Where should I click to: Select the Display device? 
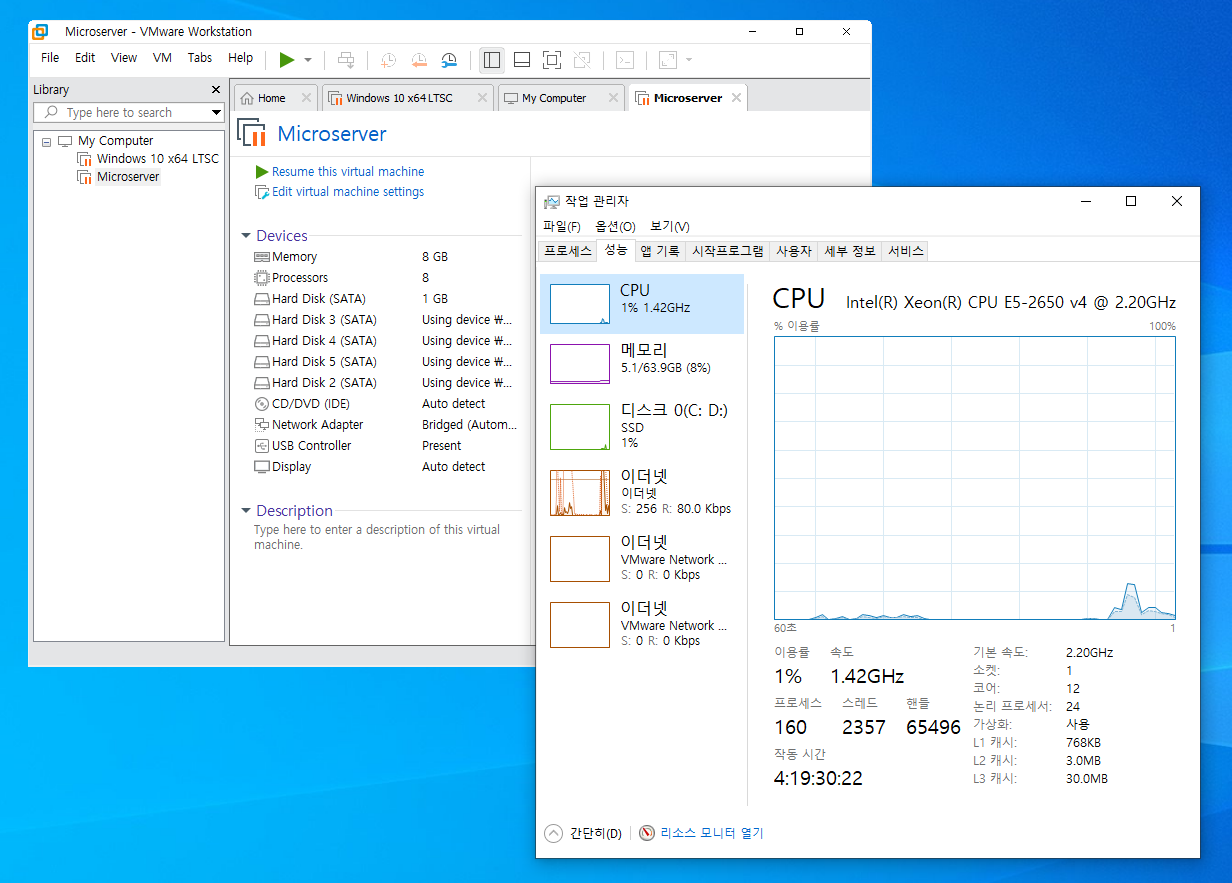387,467
